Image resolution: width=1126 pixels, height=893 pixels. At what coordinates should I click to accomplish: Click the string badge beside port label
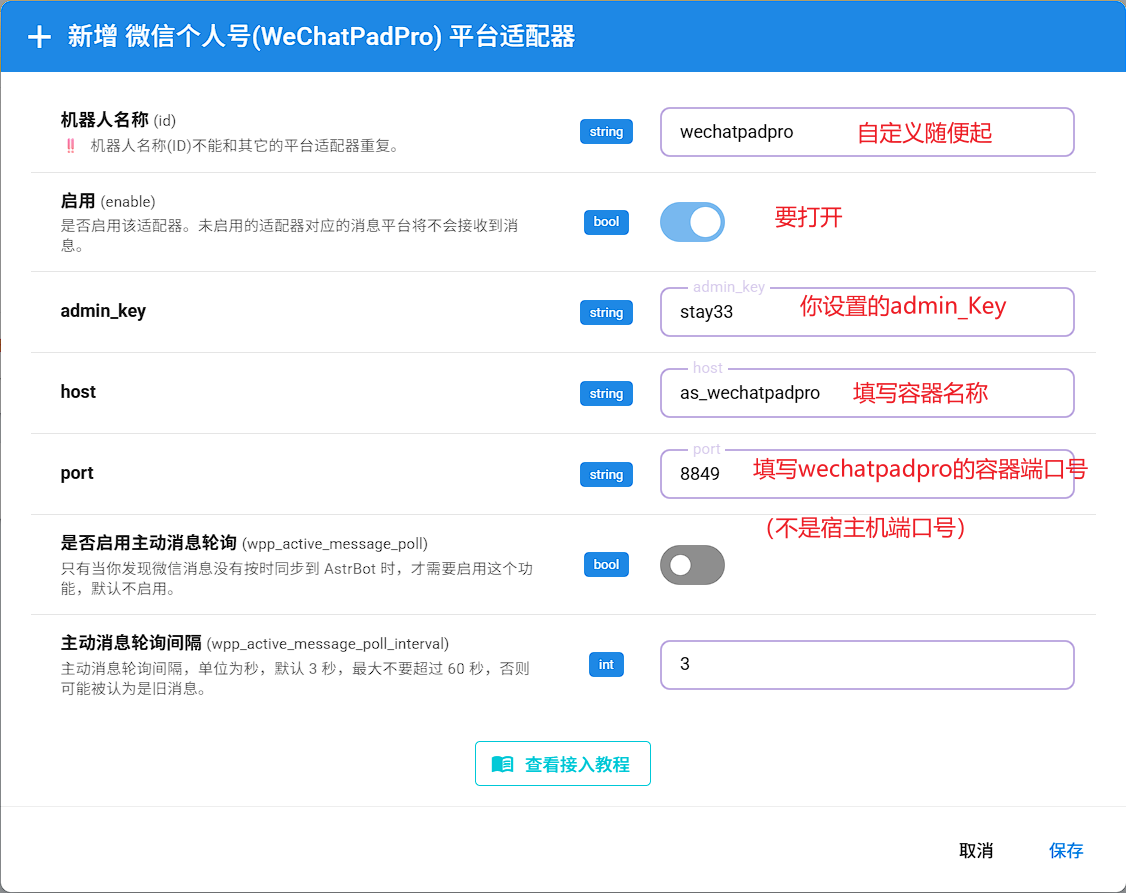606,474
